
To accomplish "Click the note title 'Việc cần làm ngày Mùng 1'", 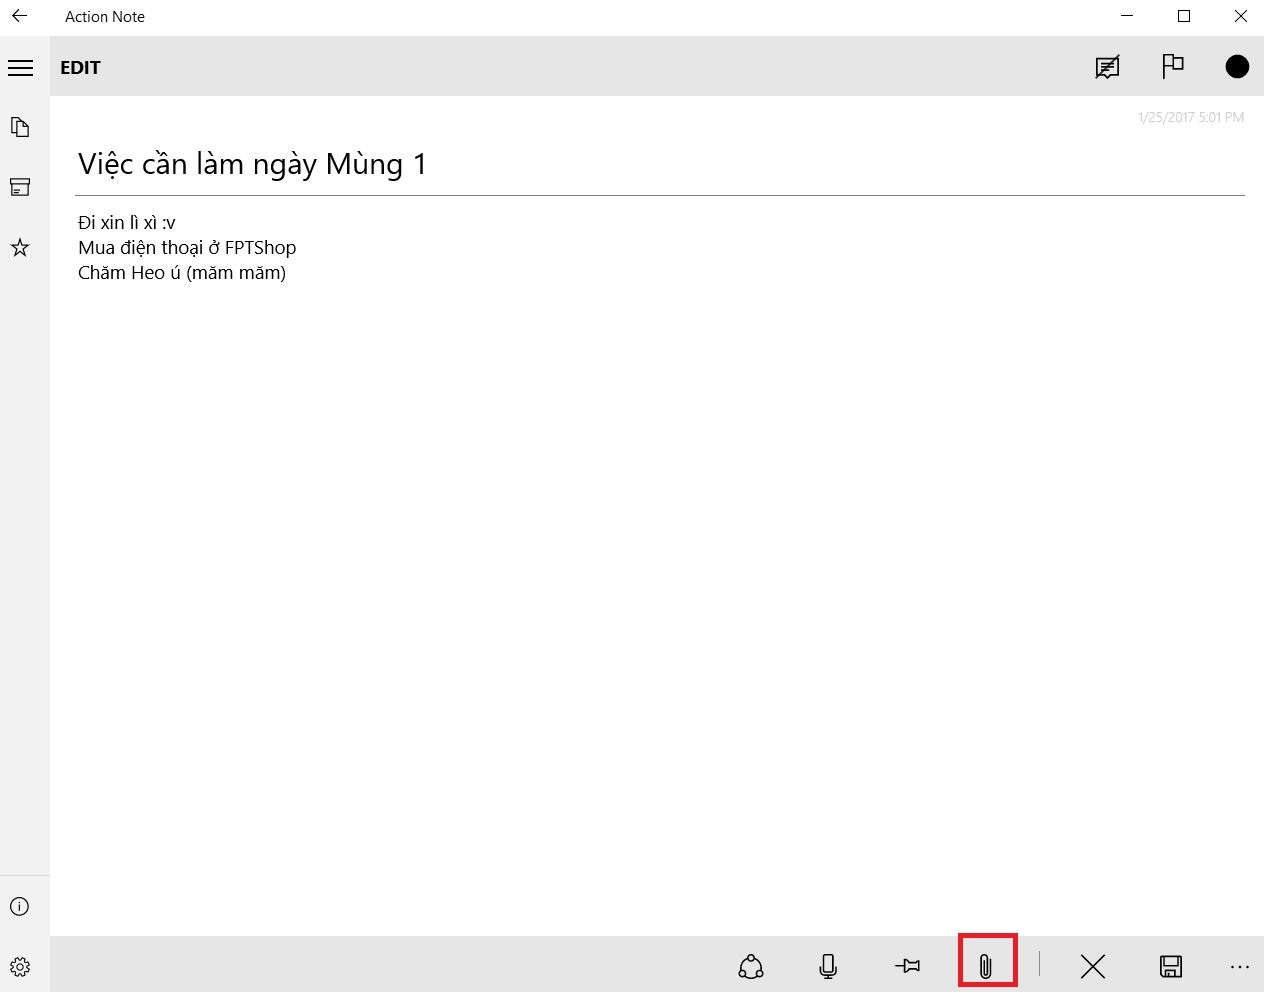I will [251, 164].
